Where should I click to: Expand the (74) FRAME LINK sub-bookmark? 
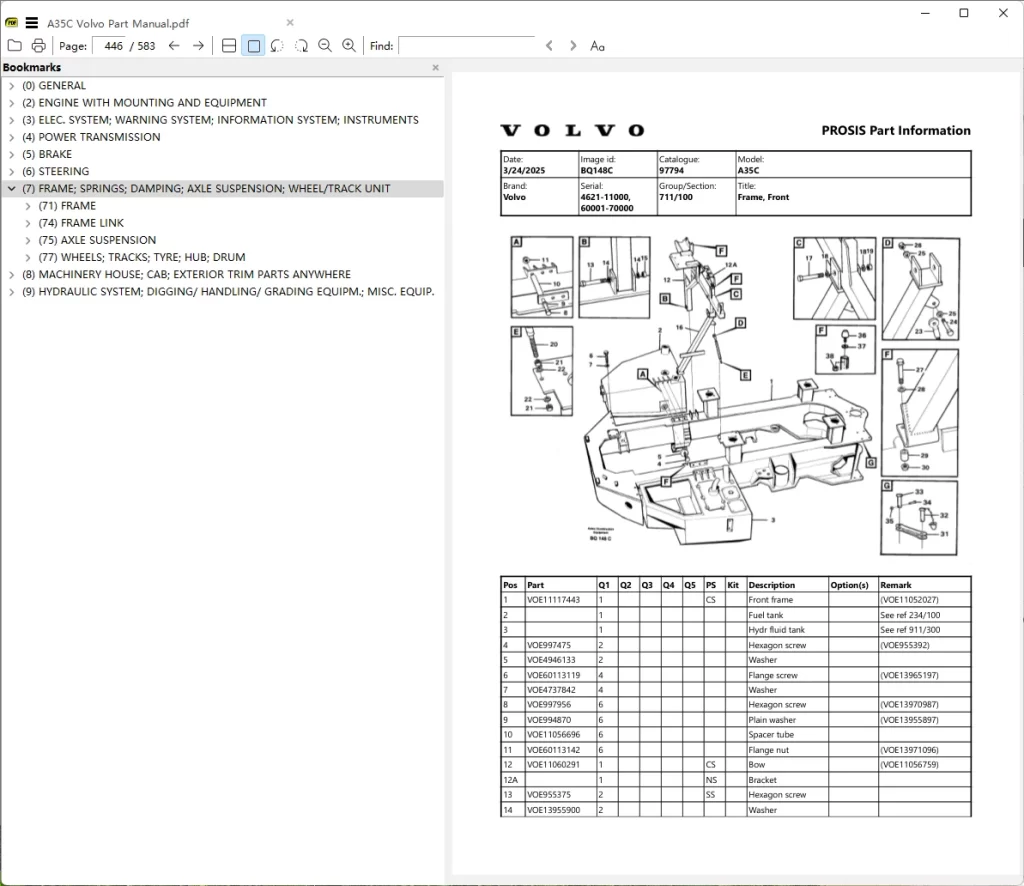(x=27, y=223)
